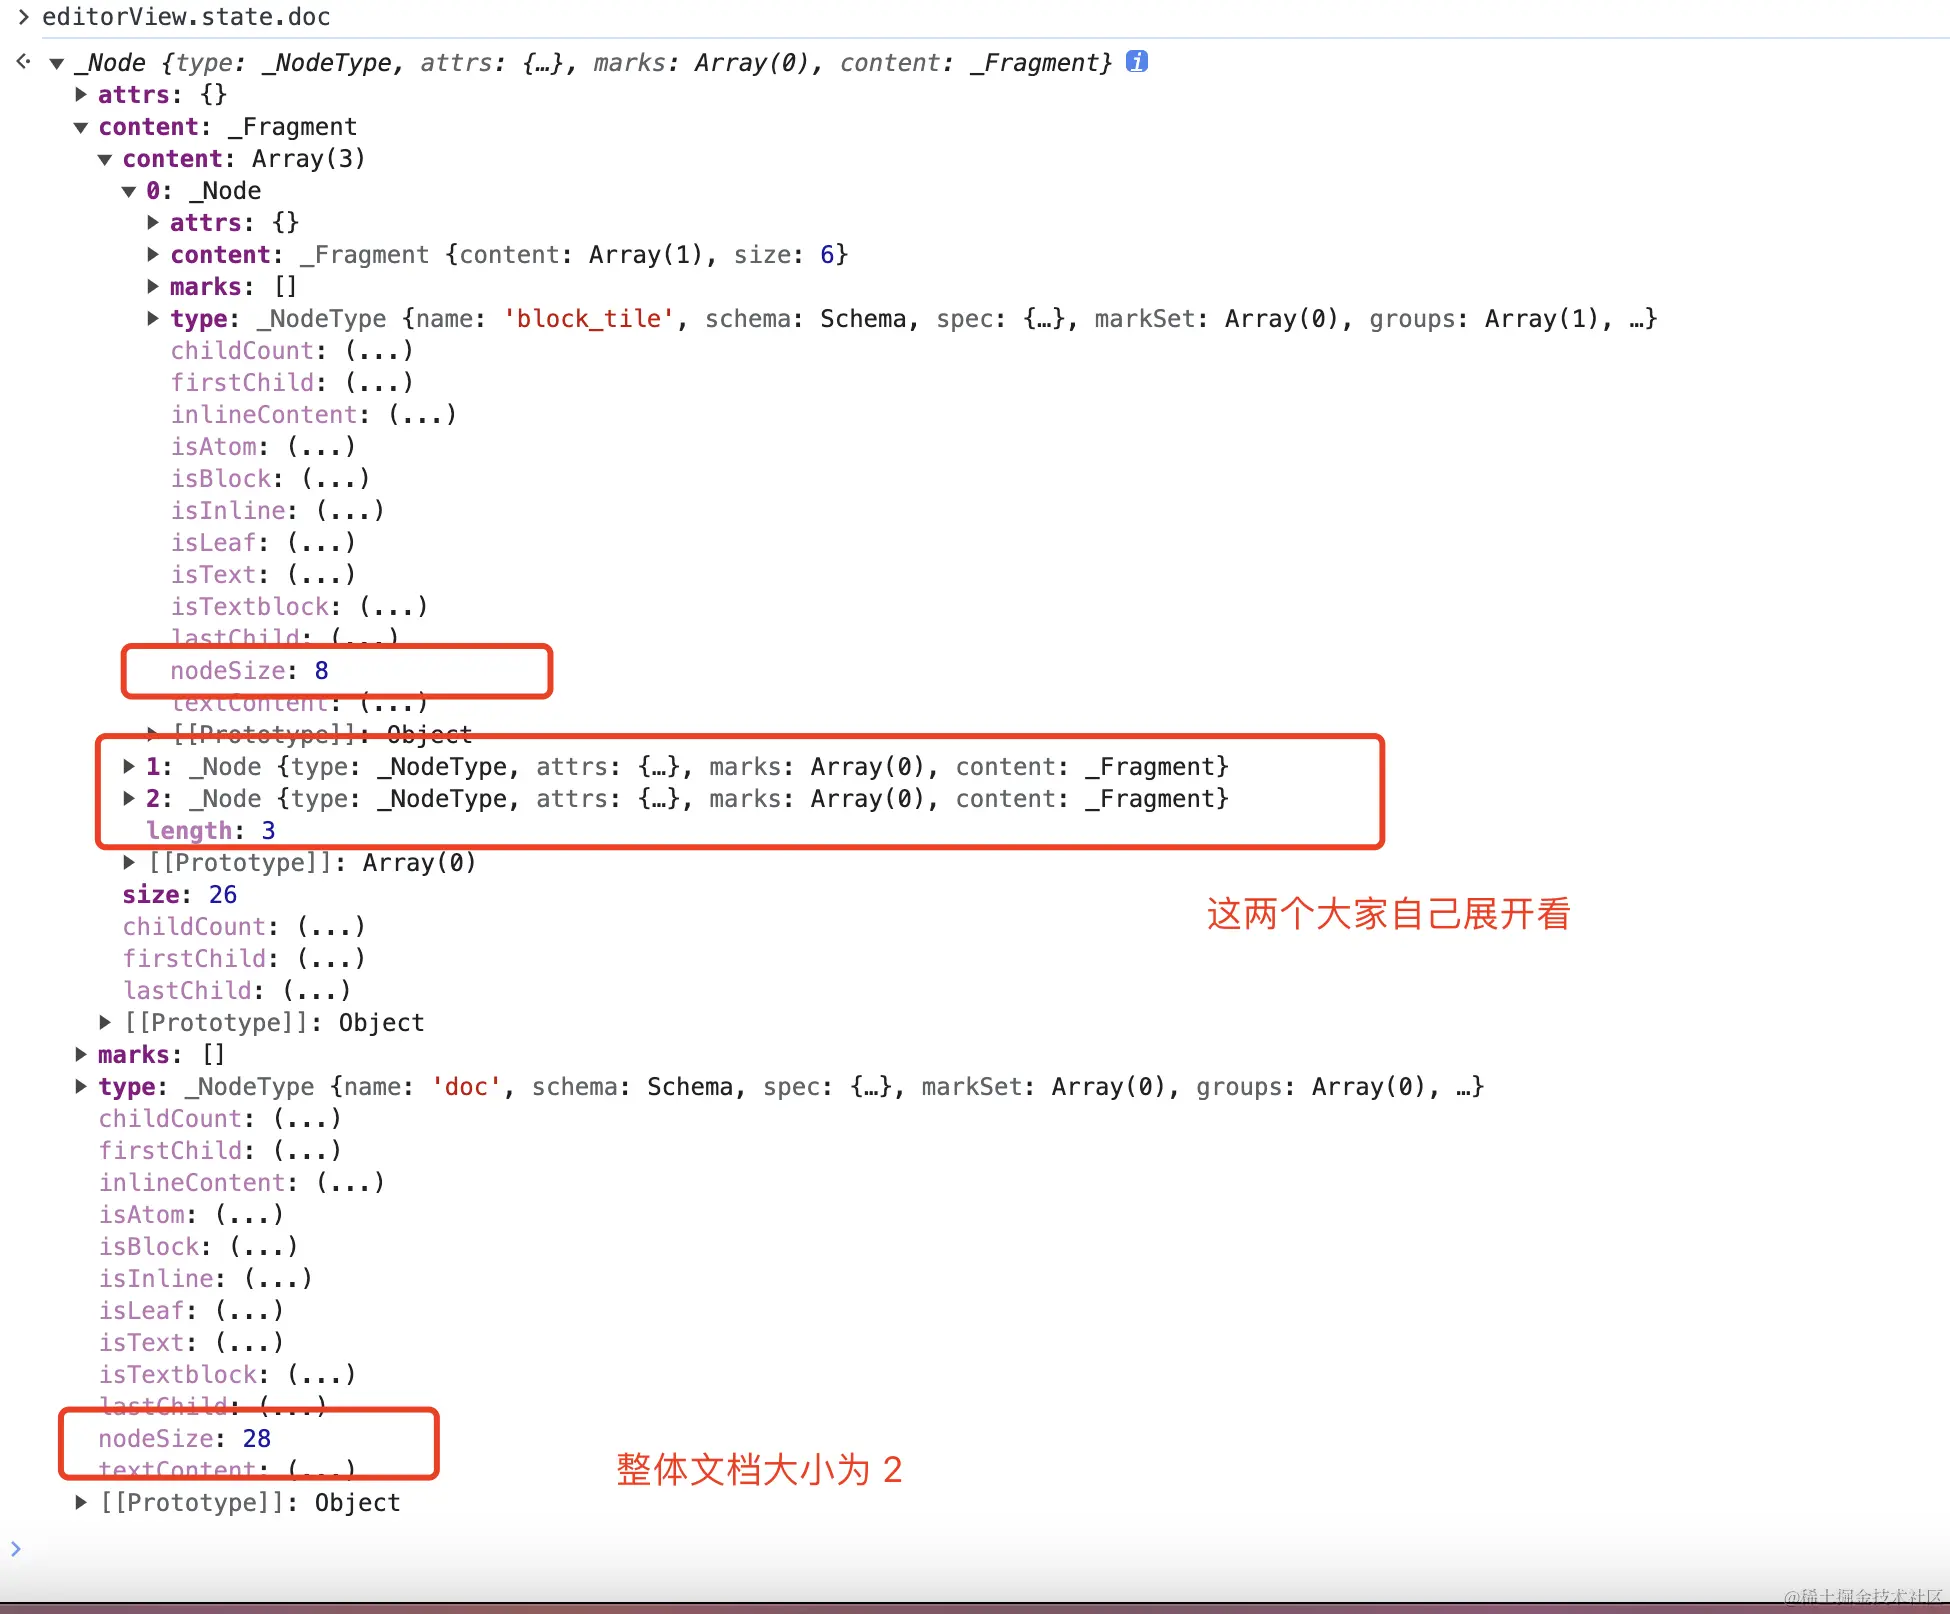The width and height of the screenshot is (1950, 1614).
Task: Expand the last [[Prototype]]: Object row
Action: point(81,1503)
